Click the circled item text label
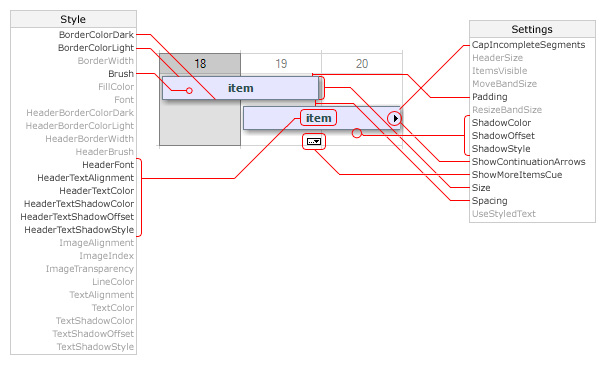 (318, 118)
